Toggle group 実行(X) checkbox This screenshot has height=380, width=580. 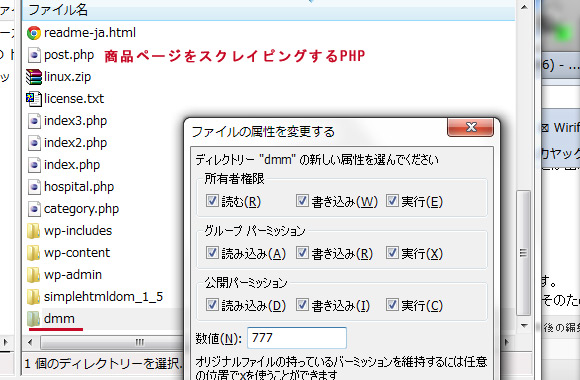click(x=392, y=253)
